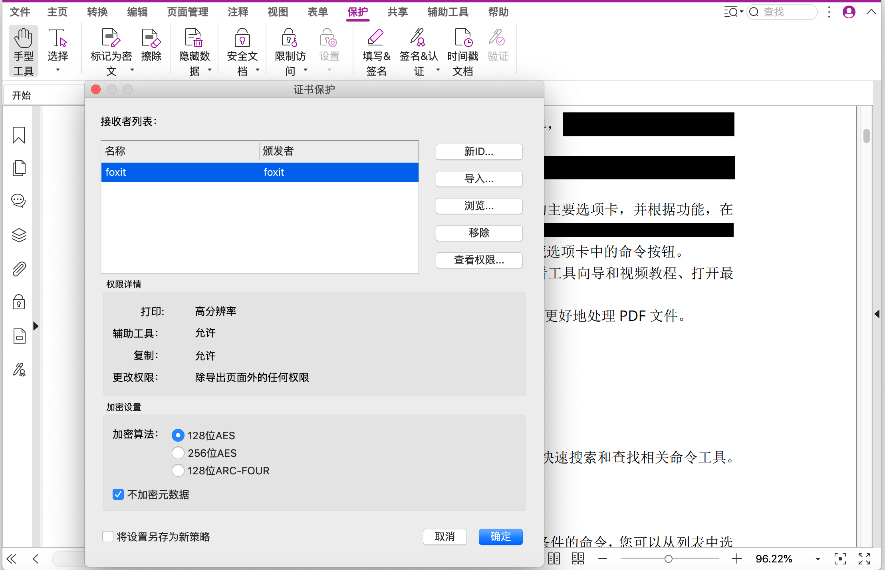The width and height of the screenshot is (885, 570).
Task: Click the zoom out minus icon
Action: tap(603, 559)
